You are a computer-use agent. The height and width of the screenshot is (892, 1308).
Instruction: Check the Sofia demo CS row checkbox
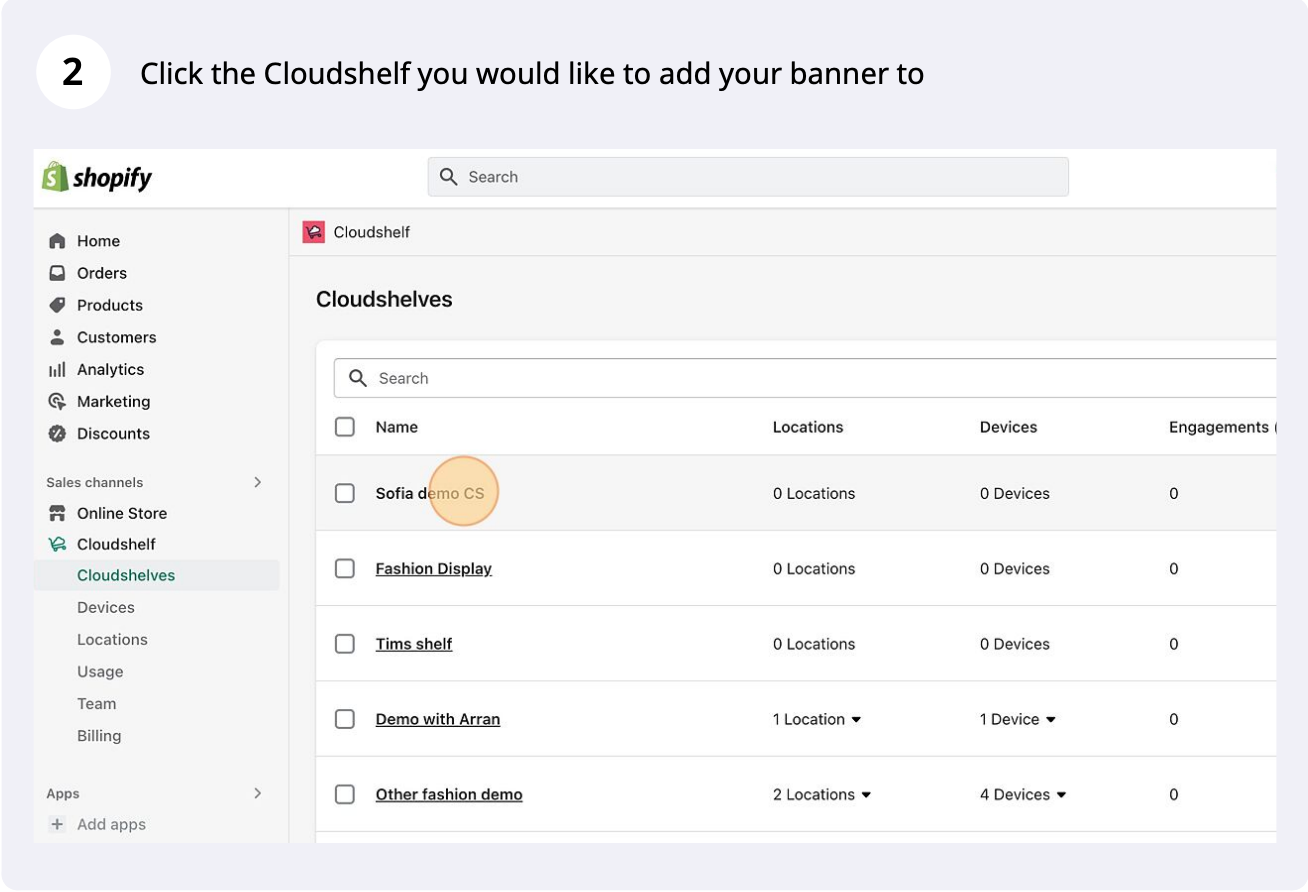point(345,493)
